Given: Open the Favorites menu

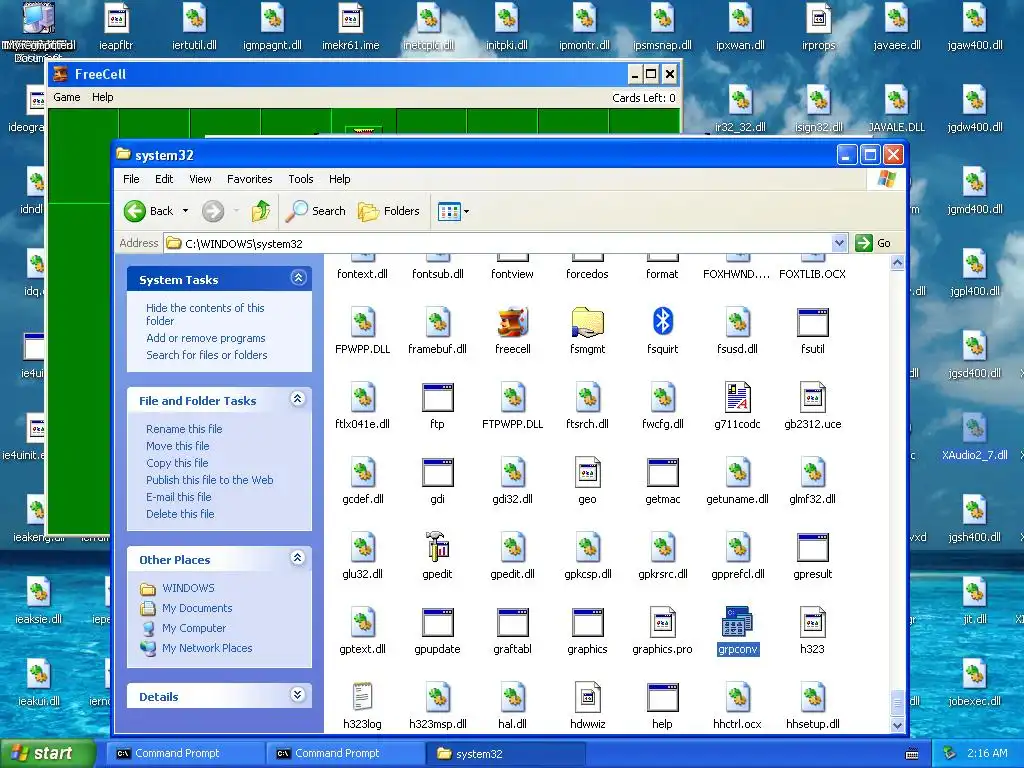Looking at the screenshot, I should pos(249,179).
